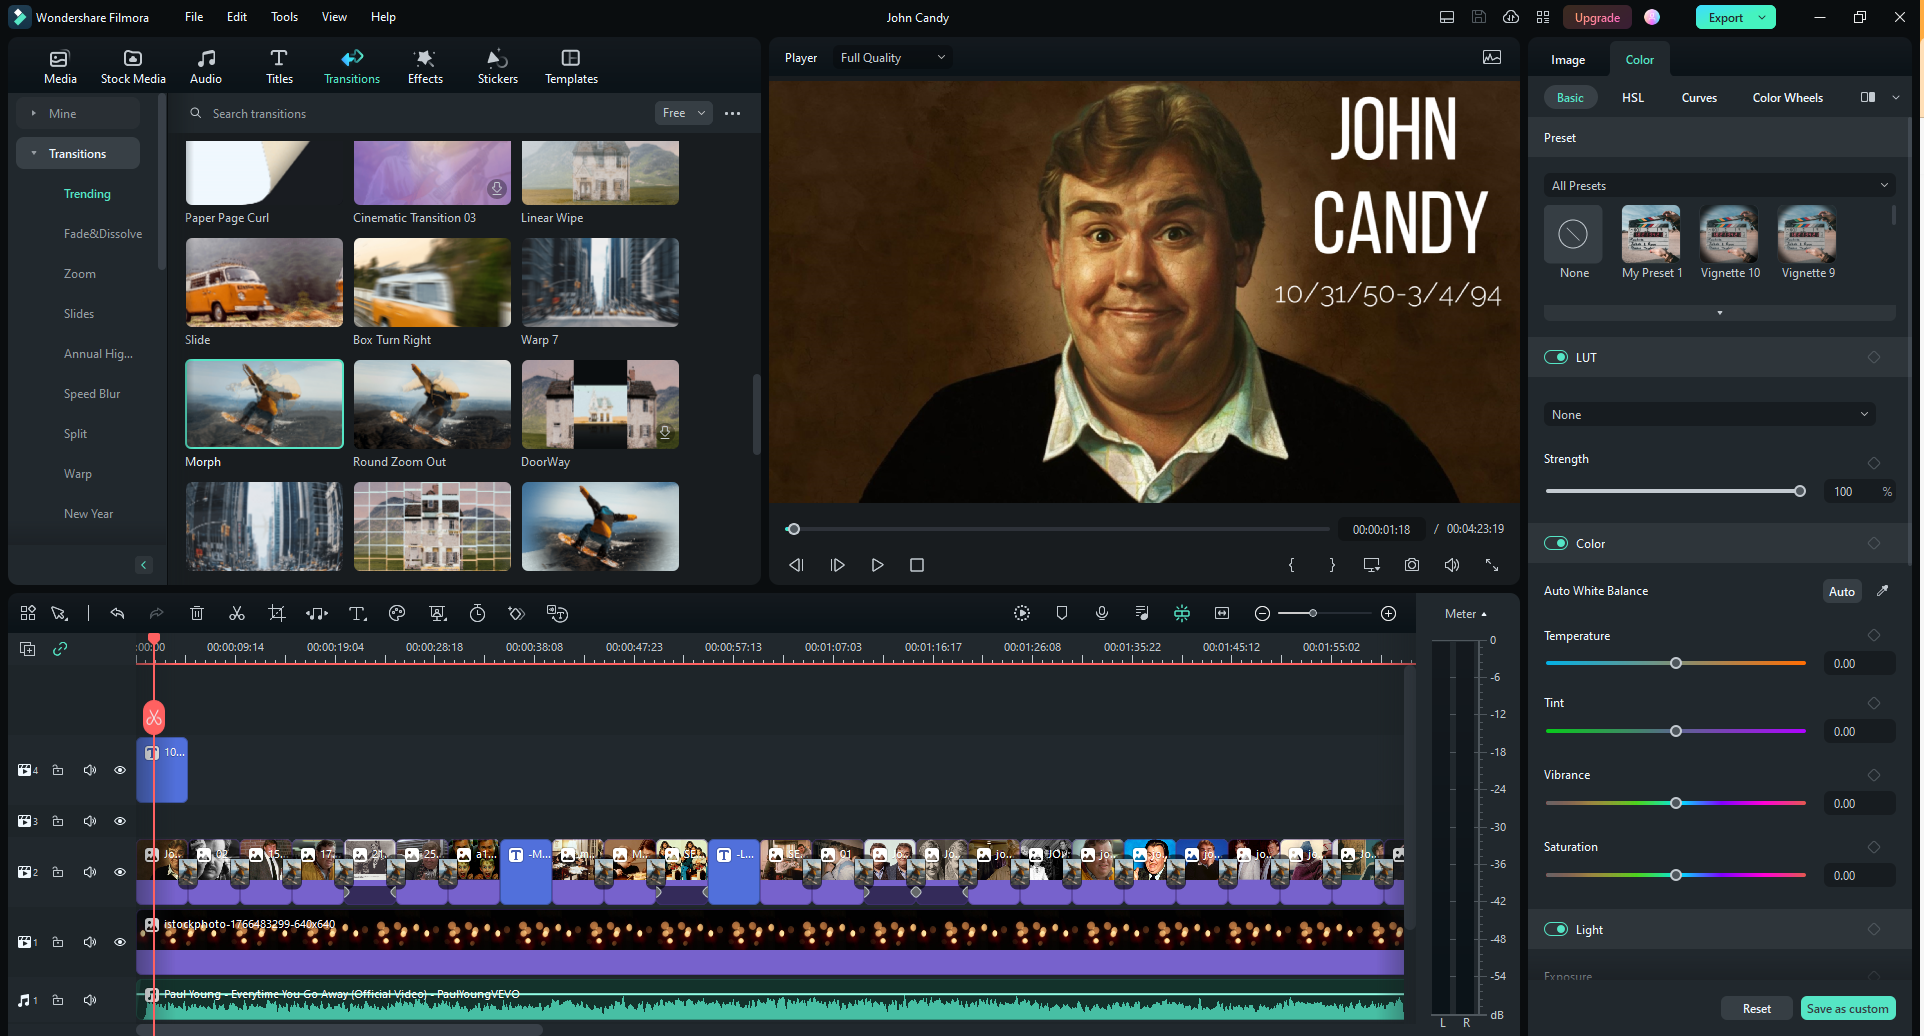Expand the presets list arrow
Image resolution: width=1924 pixels, height=1036 pixels.
pos(1720,313)
